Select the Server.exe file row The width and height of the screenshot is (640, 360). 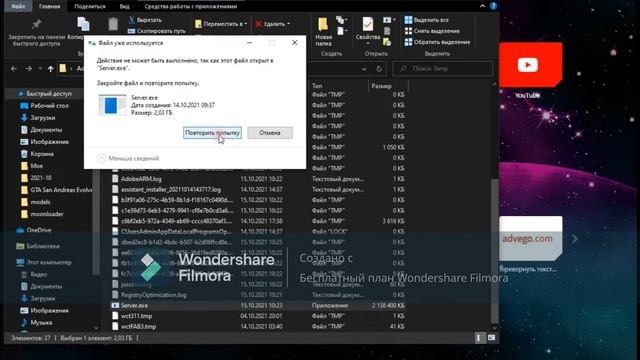click(x=258, y=305)
